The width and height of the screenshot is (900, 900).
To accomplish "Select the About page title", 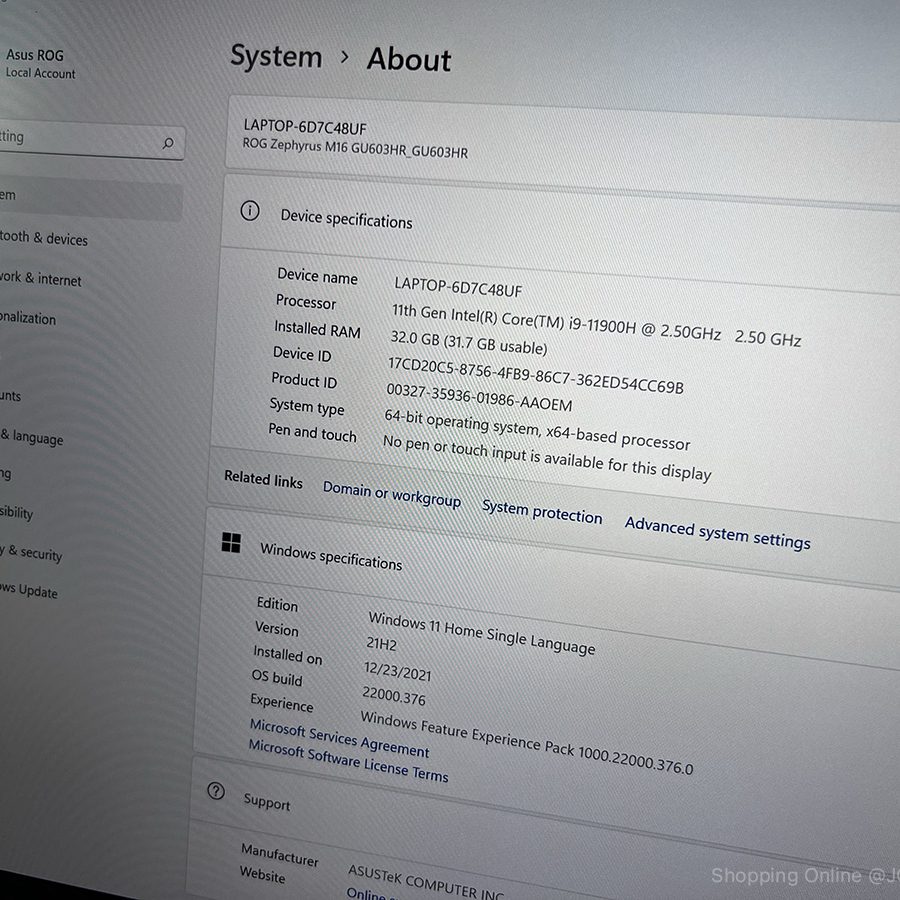I will tap(409, 59).
